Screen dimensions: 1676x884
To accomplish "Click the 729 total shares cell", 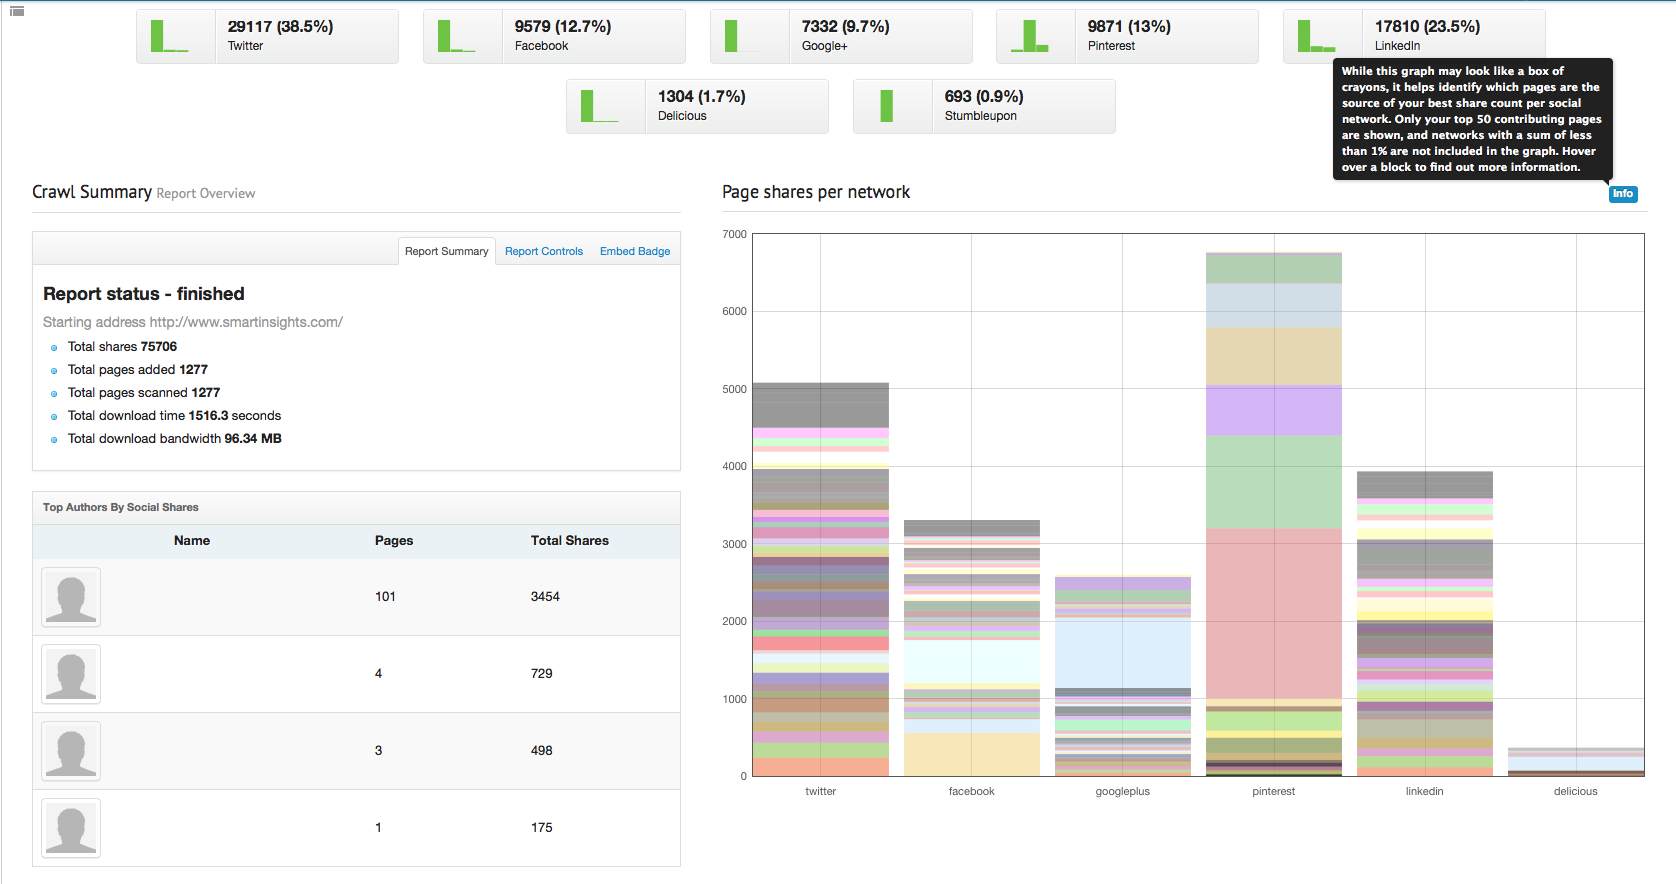I will (542, 674).
